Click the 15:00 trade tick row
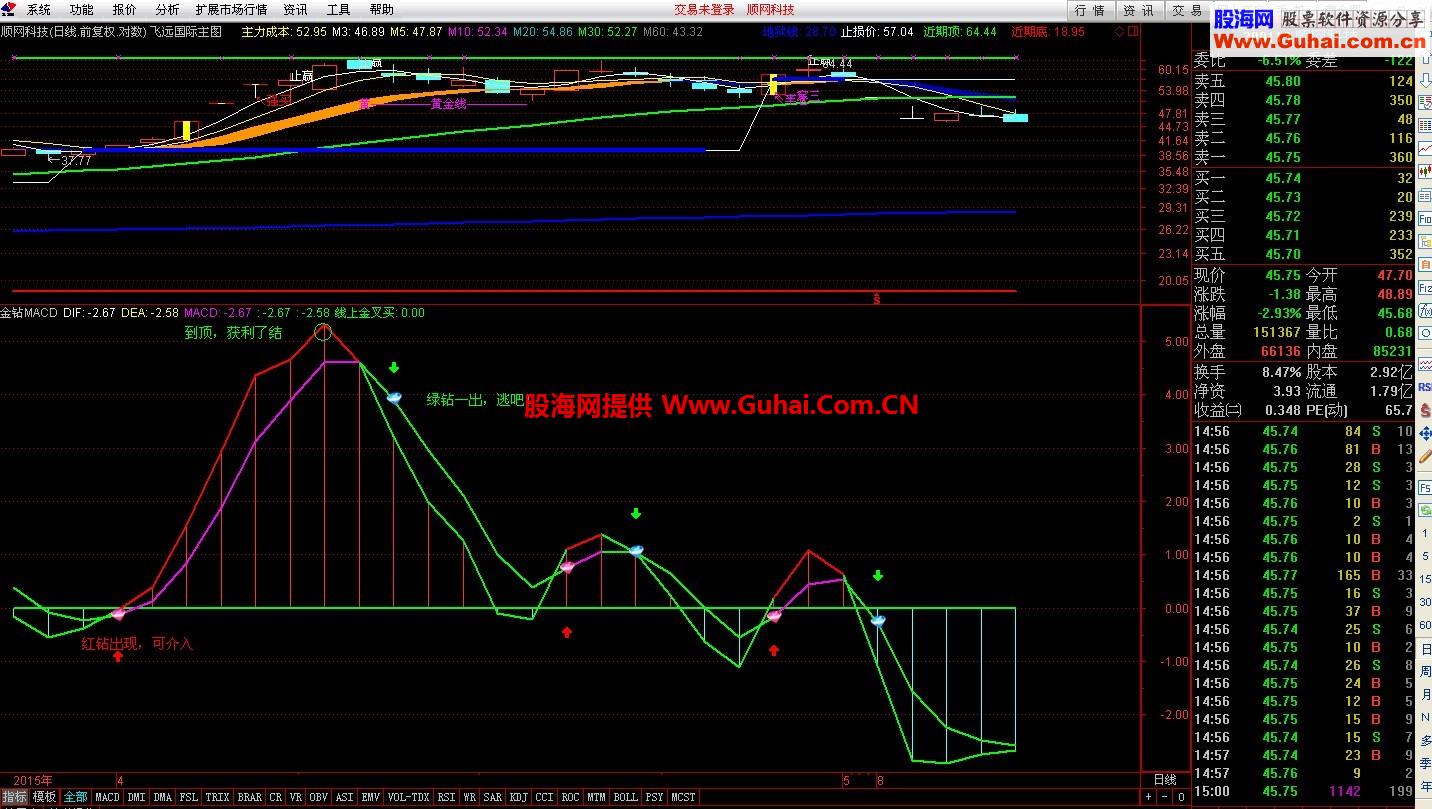The image size is (1432, 809). click(1304, 791)
